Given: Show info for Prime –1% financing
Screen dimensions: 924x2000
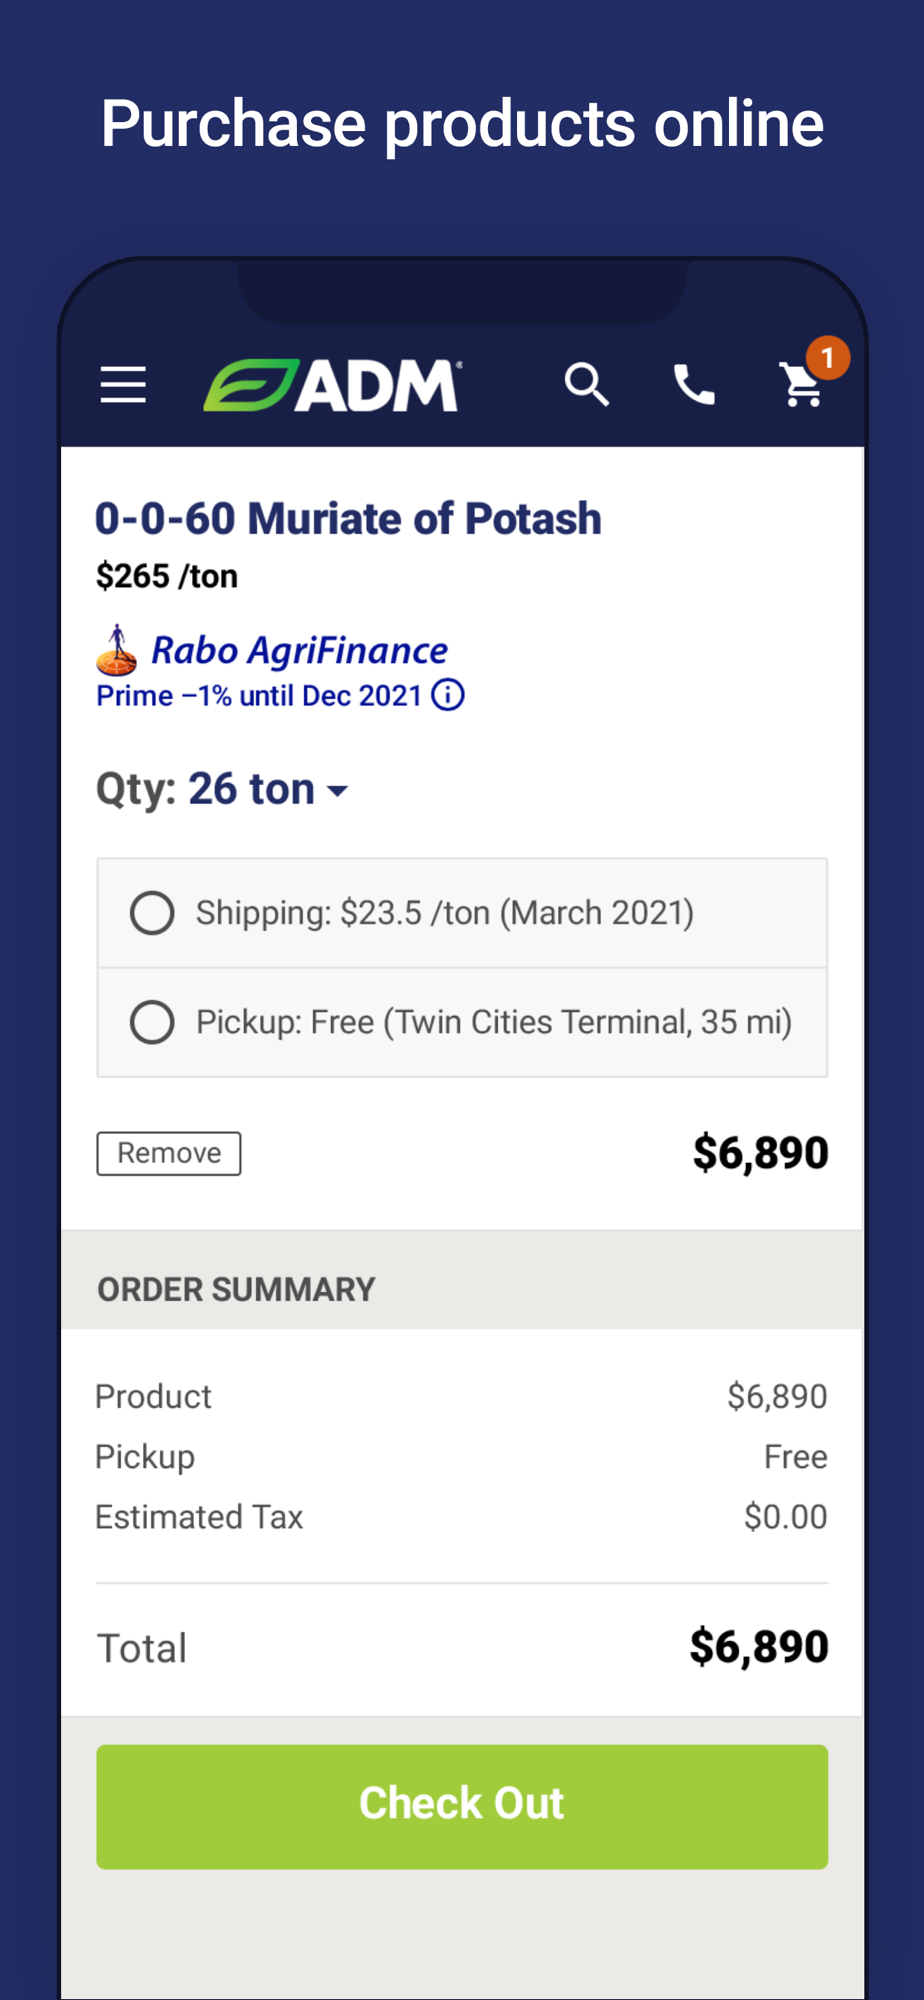Looking at the screenshot, I should [448, 695].
